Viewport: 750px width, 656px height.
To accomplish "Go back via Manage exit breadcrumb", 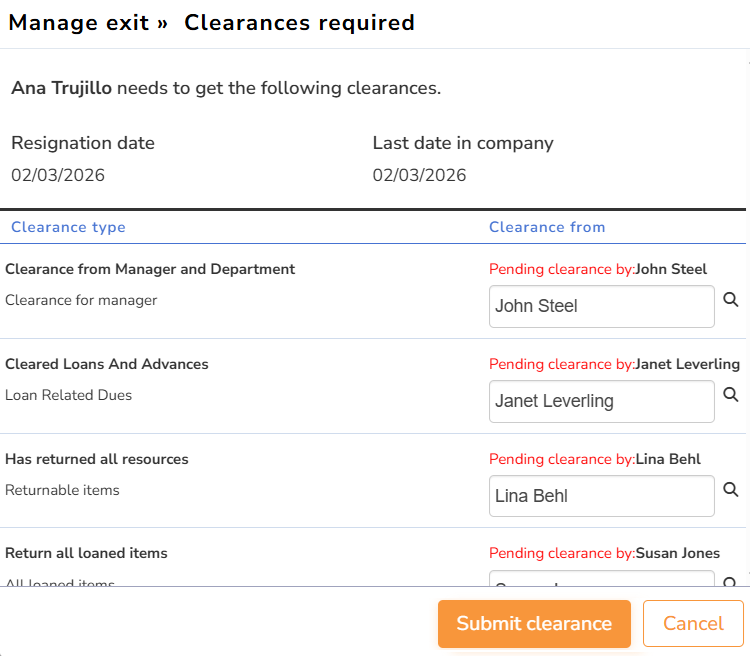I will pyautogui.click(x=79, y=22).
